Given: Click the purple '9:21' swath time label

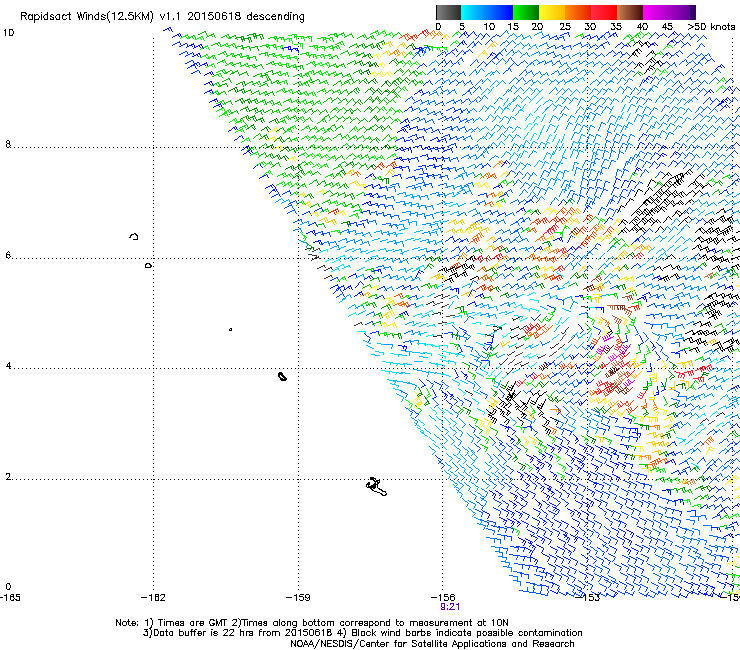Looking at the screenshot, I should (x=450, y=607).
